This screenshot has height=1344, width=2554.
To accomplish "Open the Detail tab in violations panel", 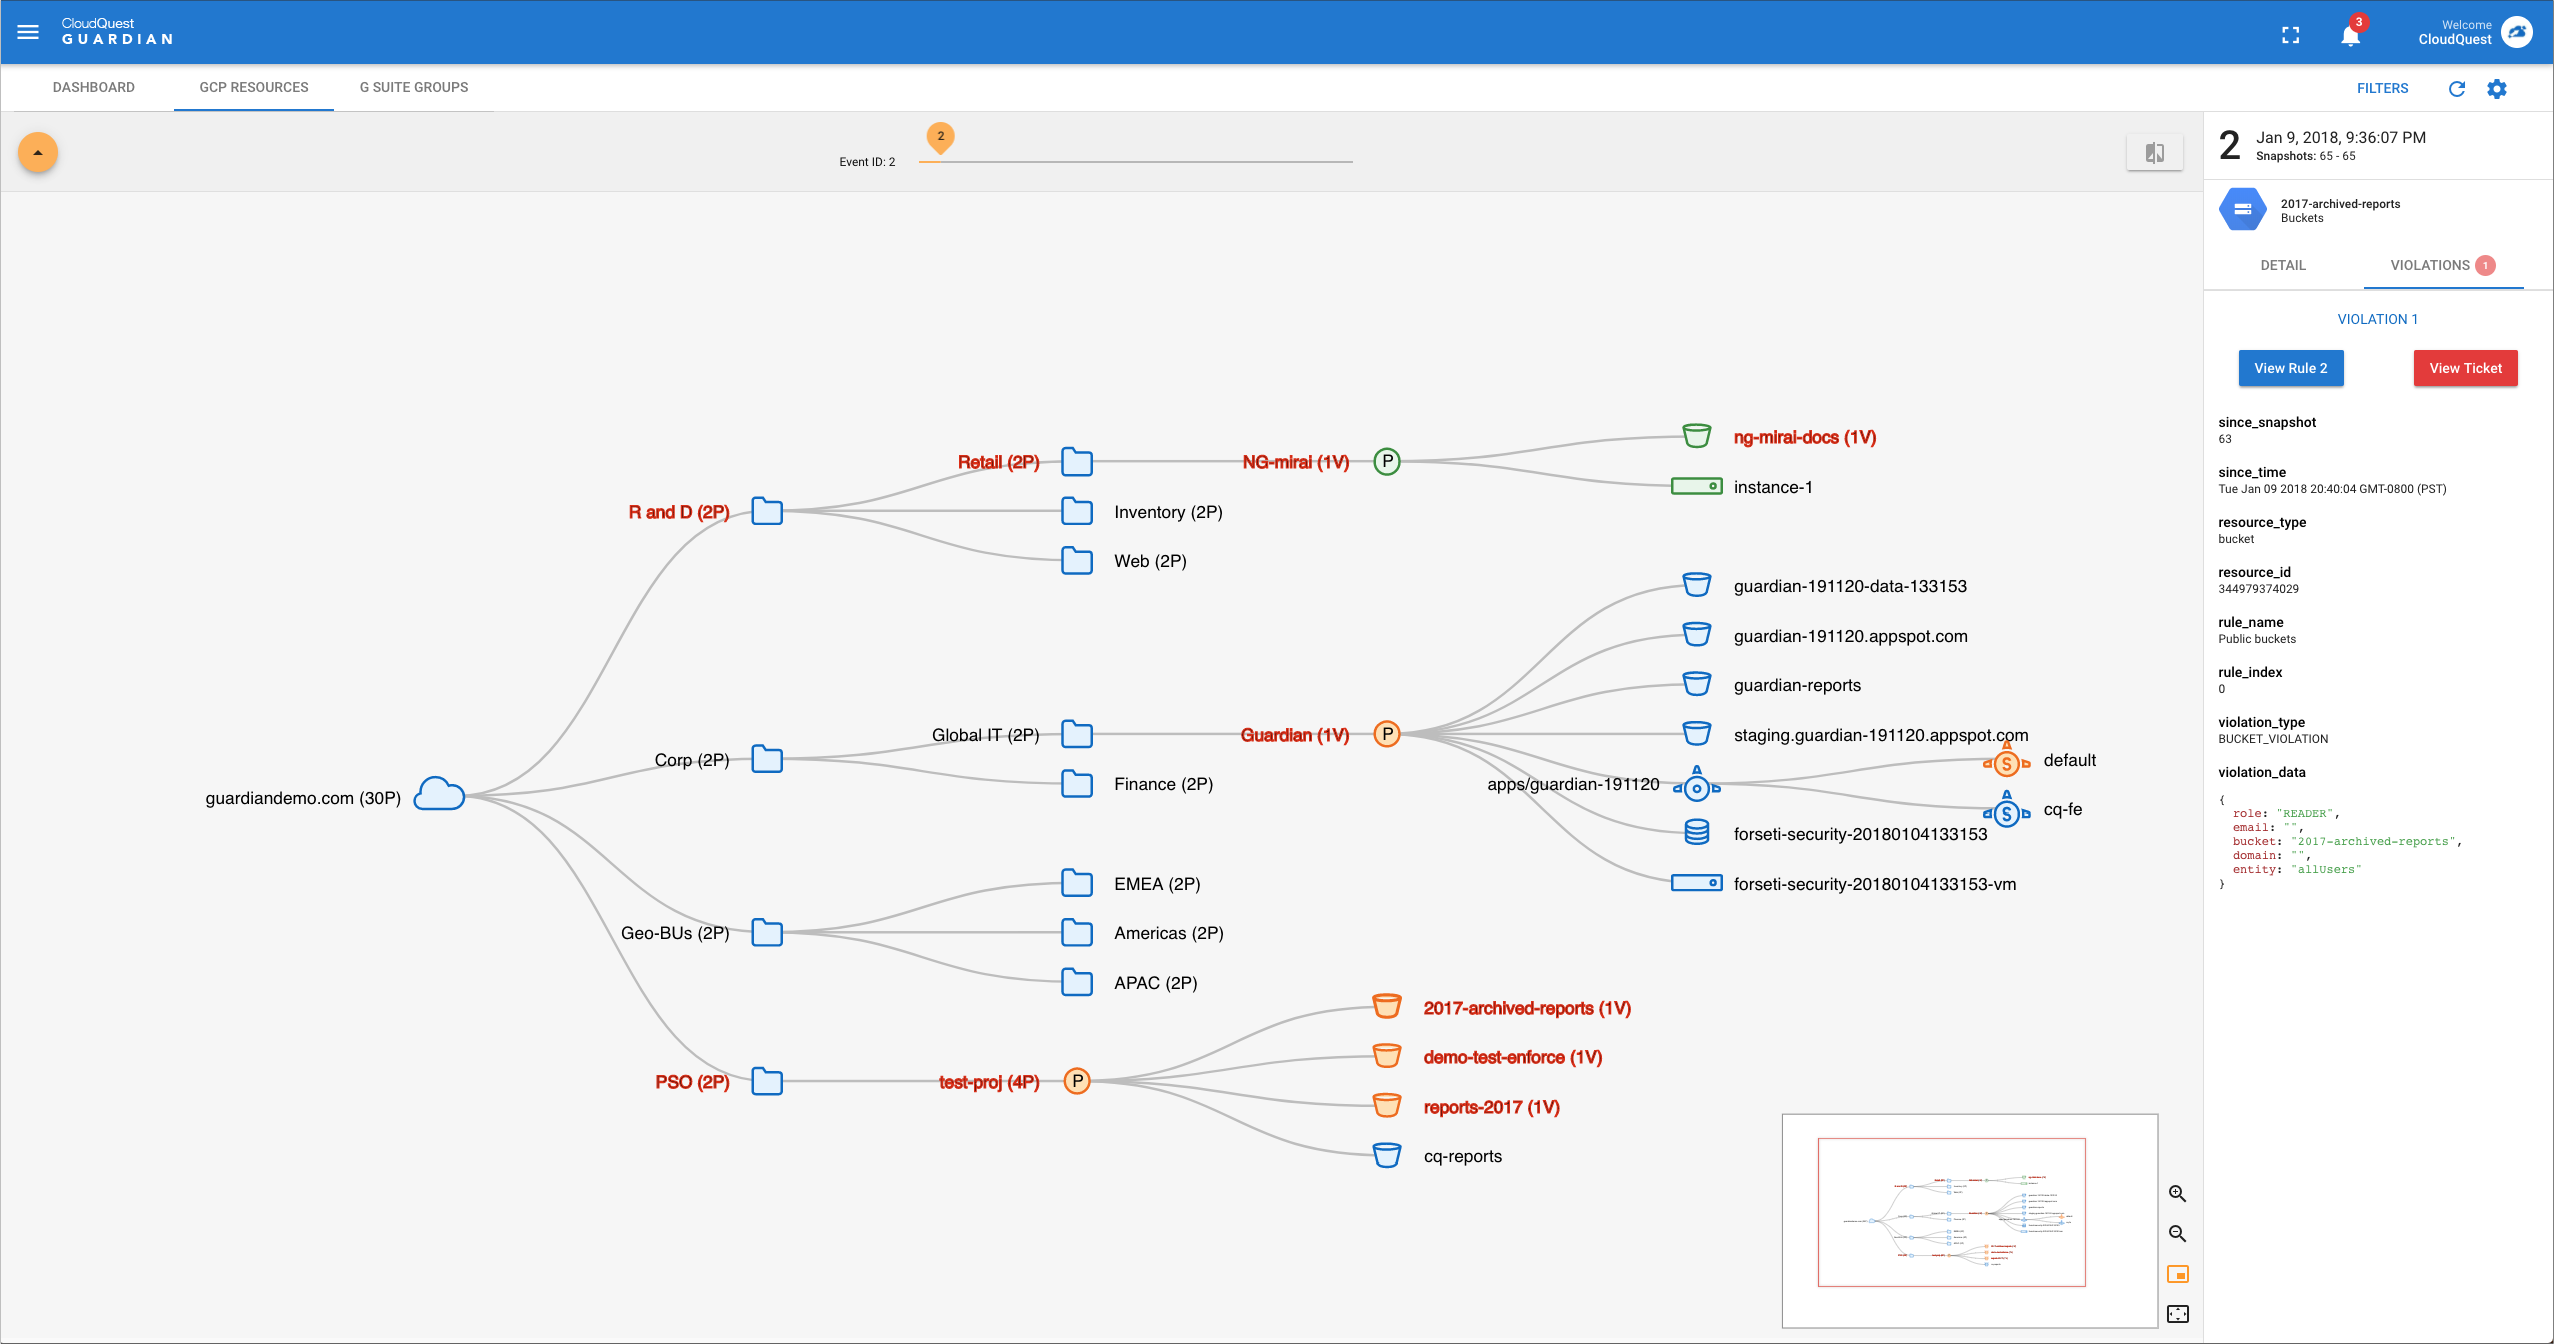I will [2283, 265].
